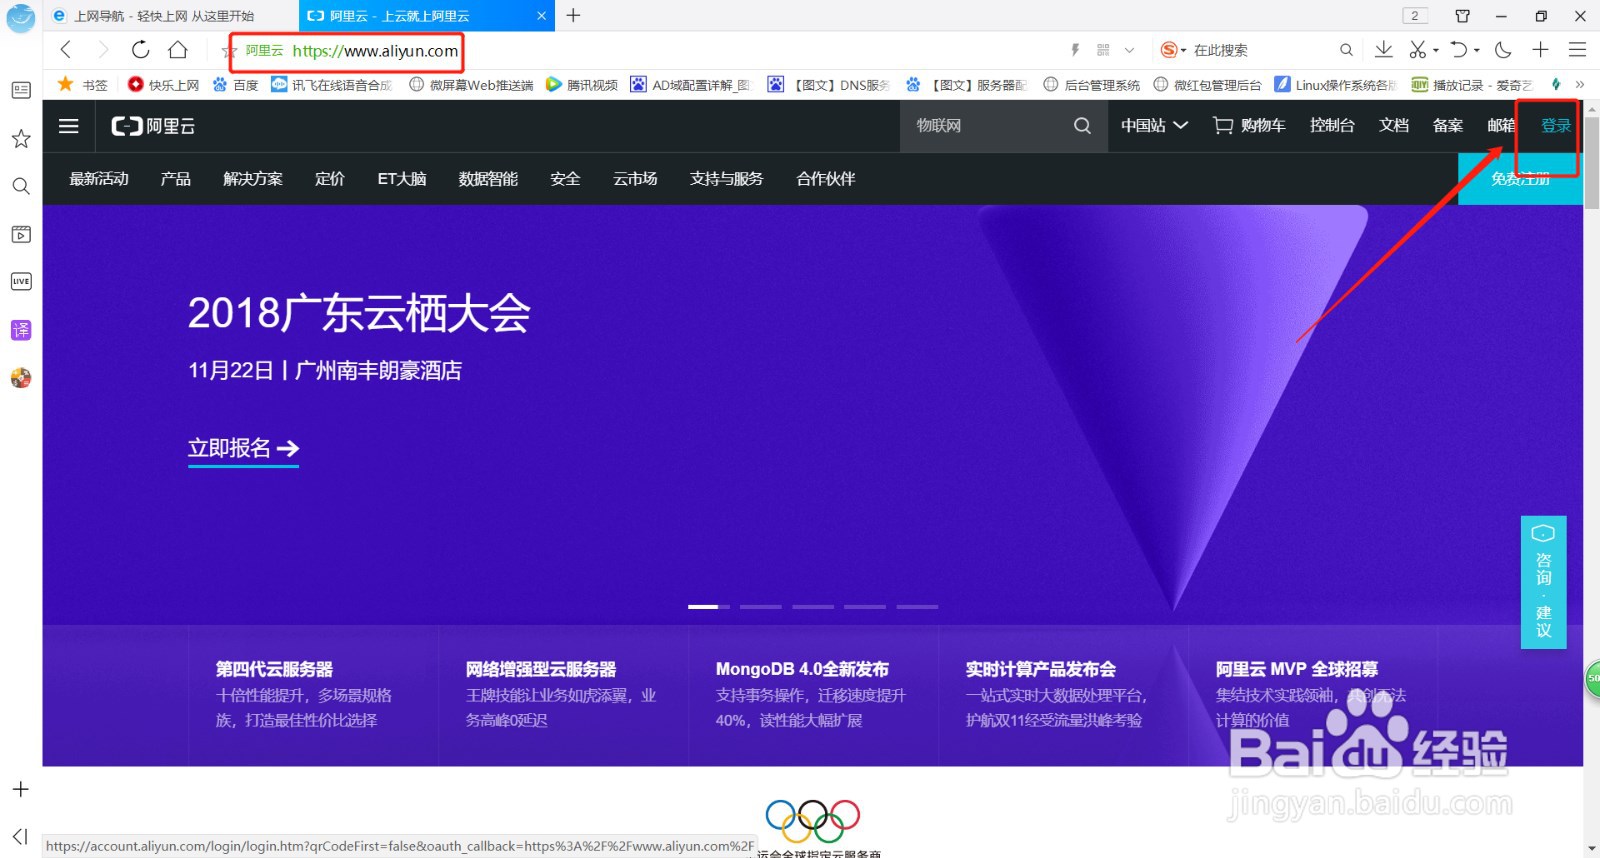Open the QR code grid icon in address bar
This screenshot has width=1600, height=858.
(1103, 50)
